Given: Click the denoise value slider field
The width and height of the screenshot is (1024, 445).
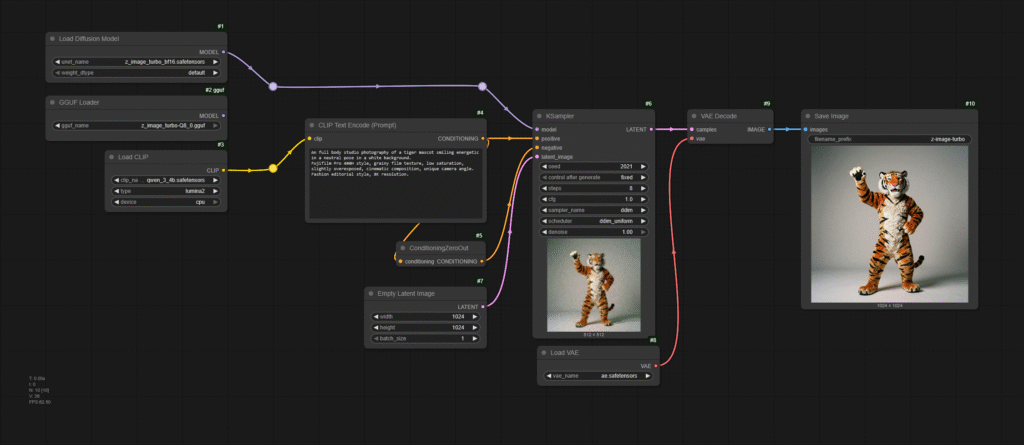Looking at the screenshot, I should 594,232.
